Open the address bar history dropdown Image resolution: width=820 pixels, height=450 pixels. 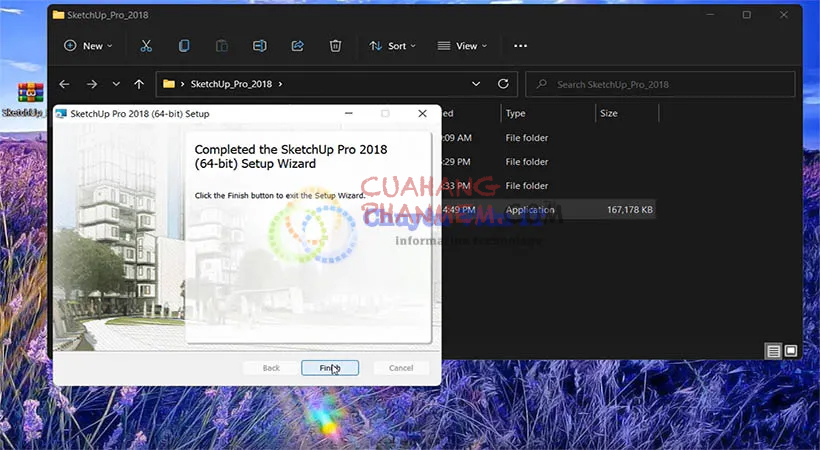(476, 84)
